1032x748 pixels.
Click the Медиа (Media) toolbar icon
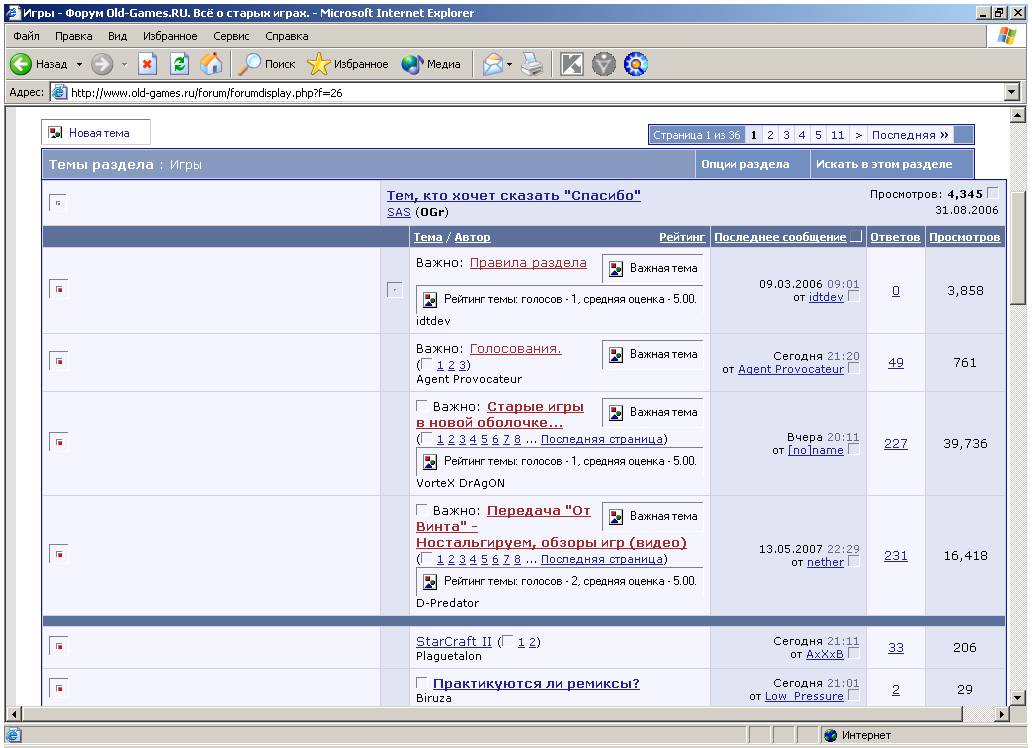pos(431,64)
